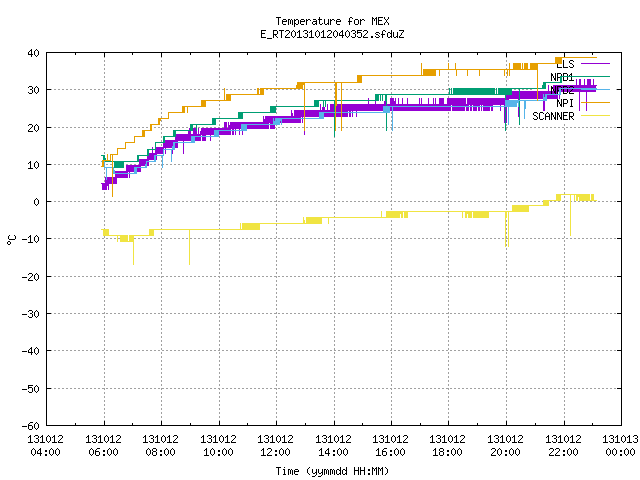
Task: Click the 14:00 x-axis time label
Action: click(x=333, y=452)
